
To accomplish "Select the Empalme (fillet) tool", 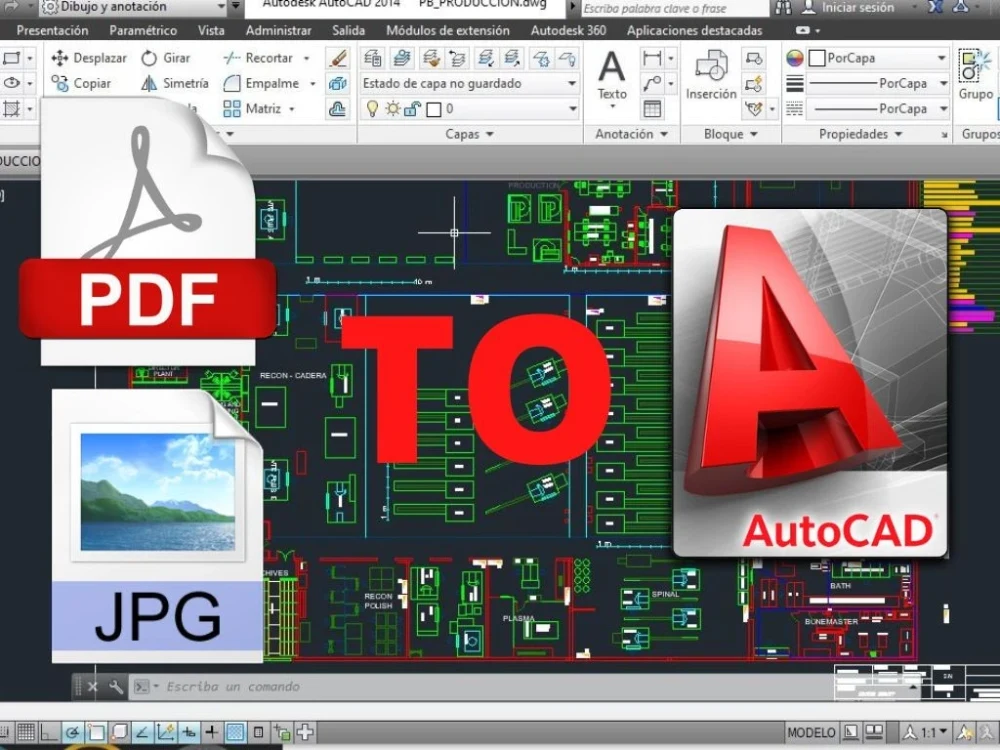I will tap(261, 84).
